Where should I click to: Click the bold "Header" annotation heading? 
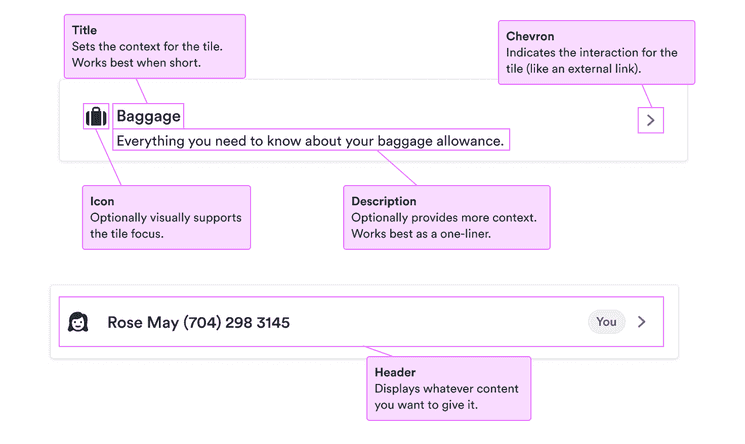tap(395, 373)
